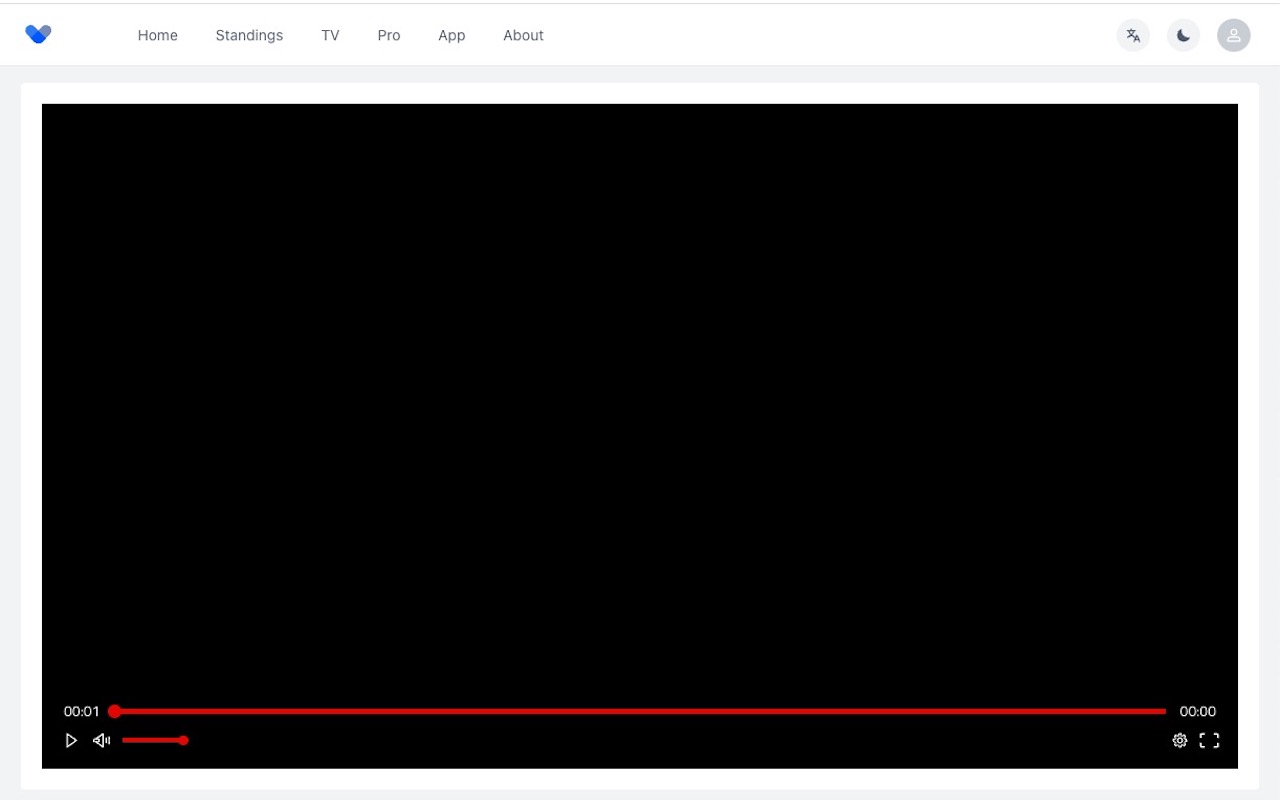Enter fullscreen mode on the video
Screen dimensions: 1280x800
(1210, 740)
